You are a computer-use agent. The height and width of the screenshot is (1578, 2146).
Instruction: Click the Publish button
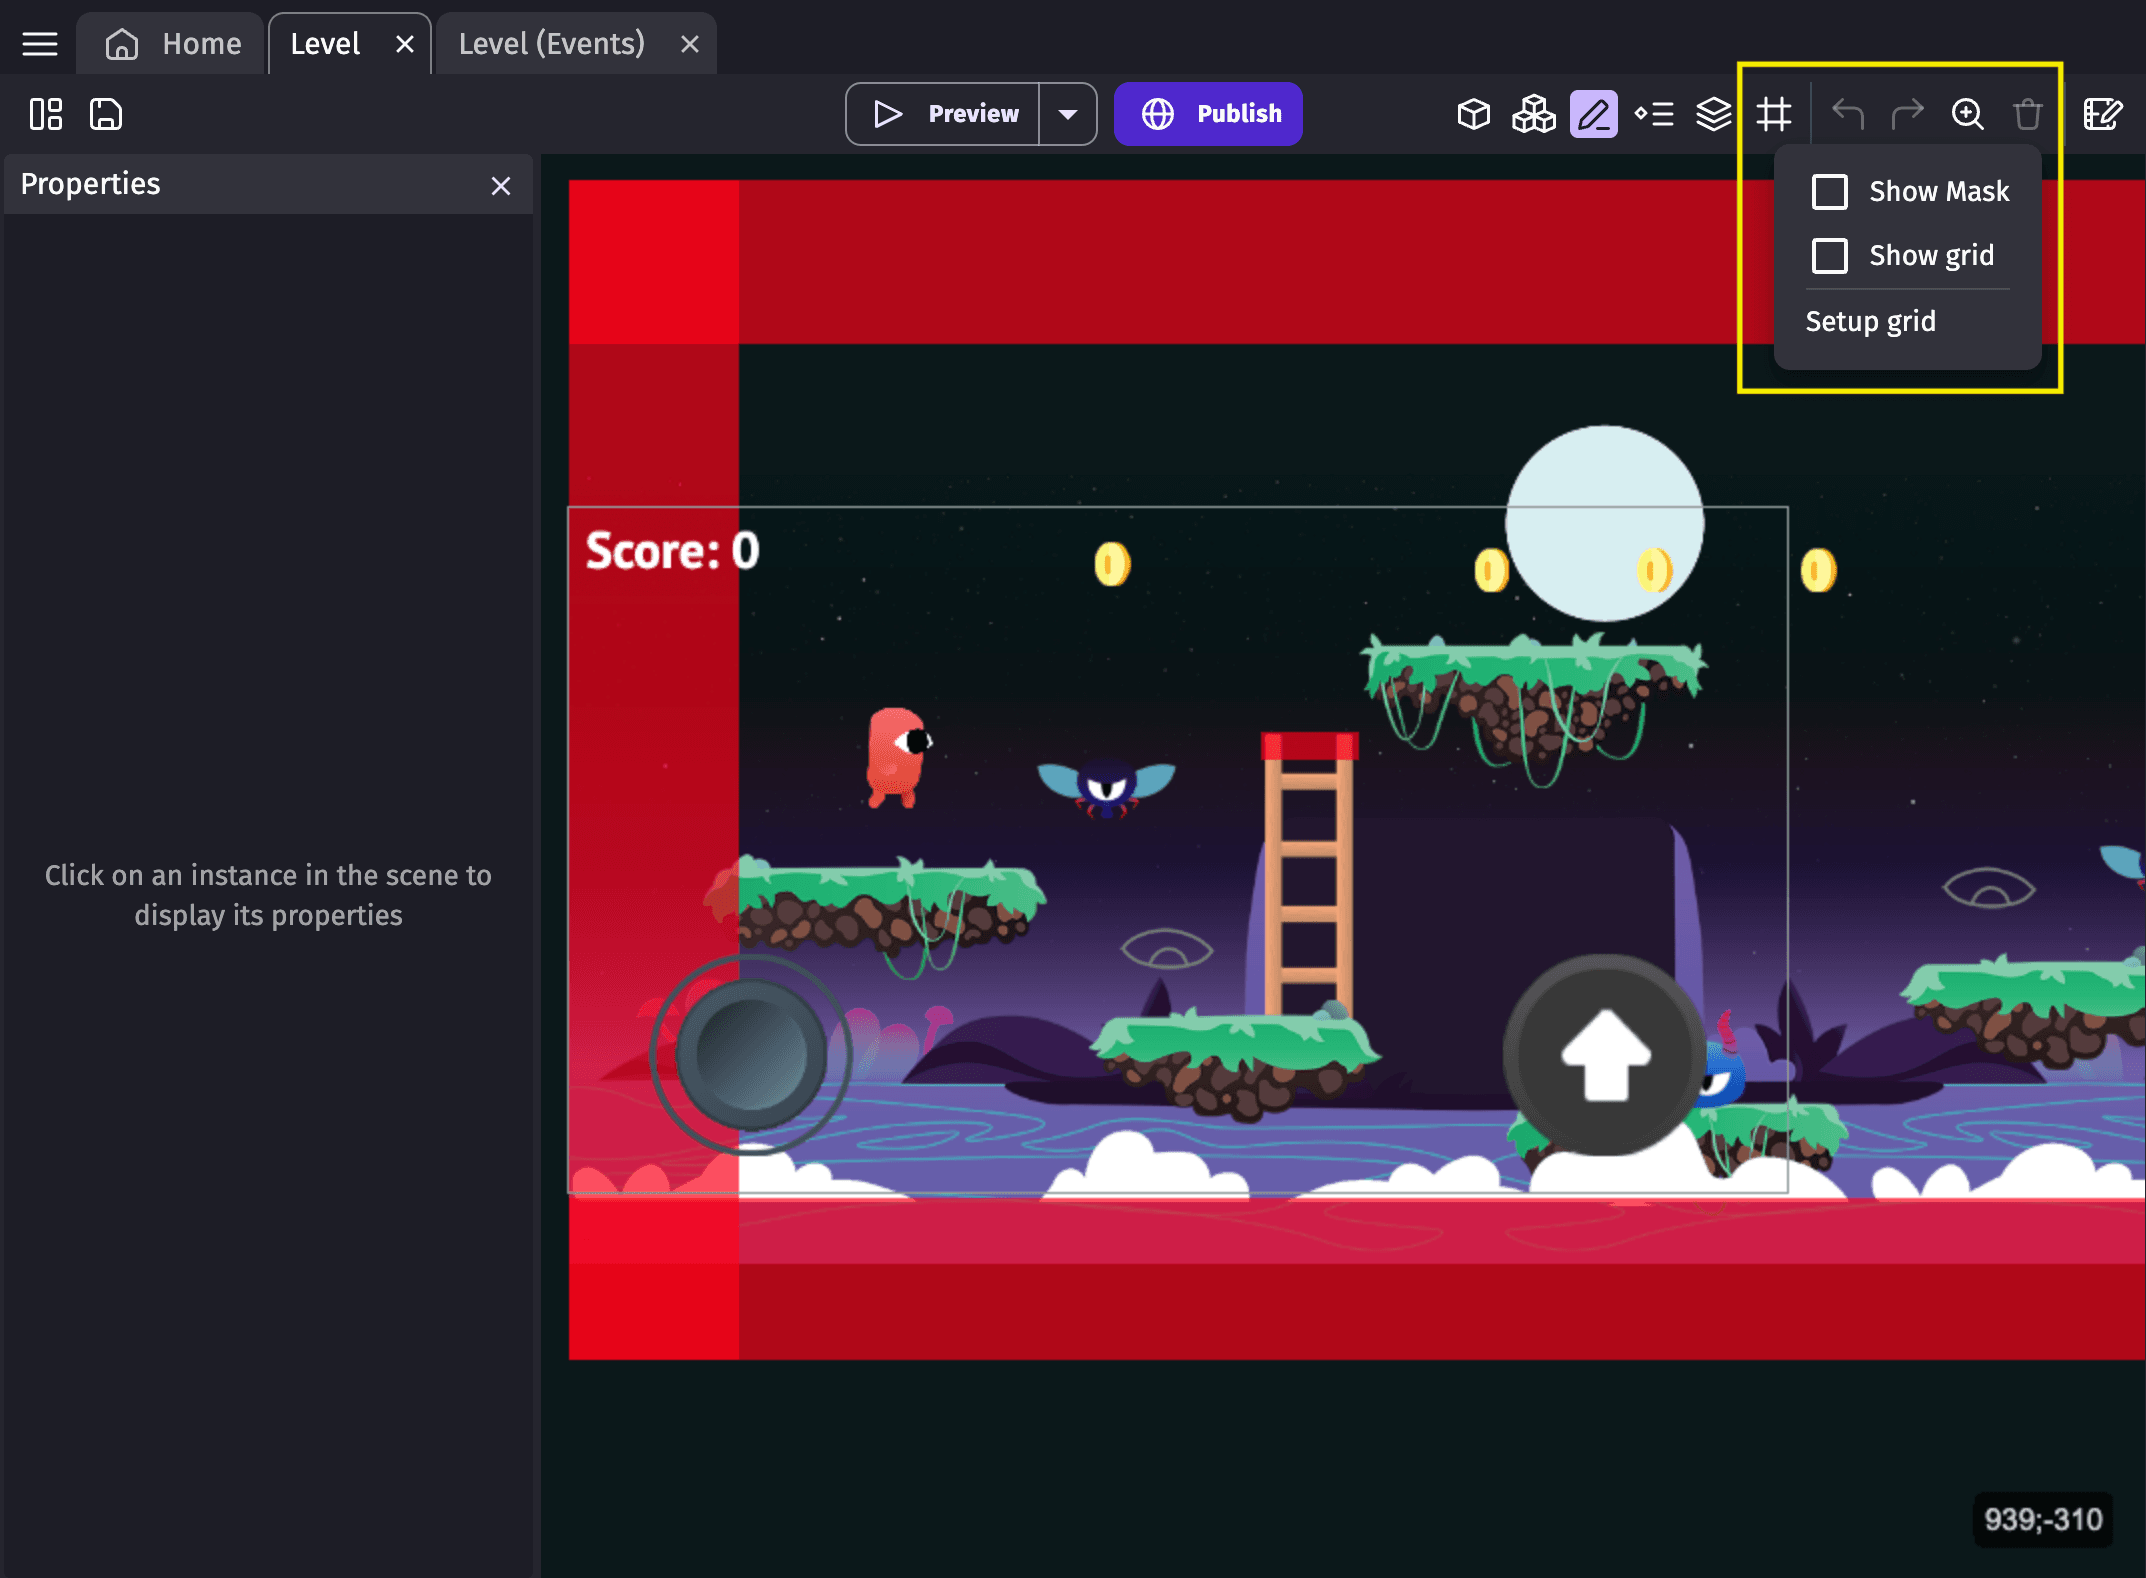(1208, 114)
